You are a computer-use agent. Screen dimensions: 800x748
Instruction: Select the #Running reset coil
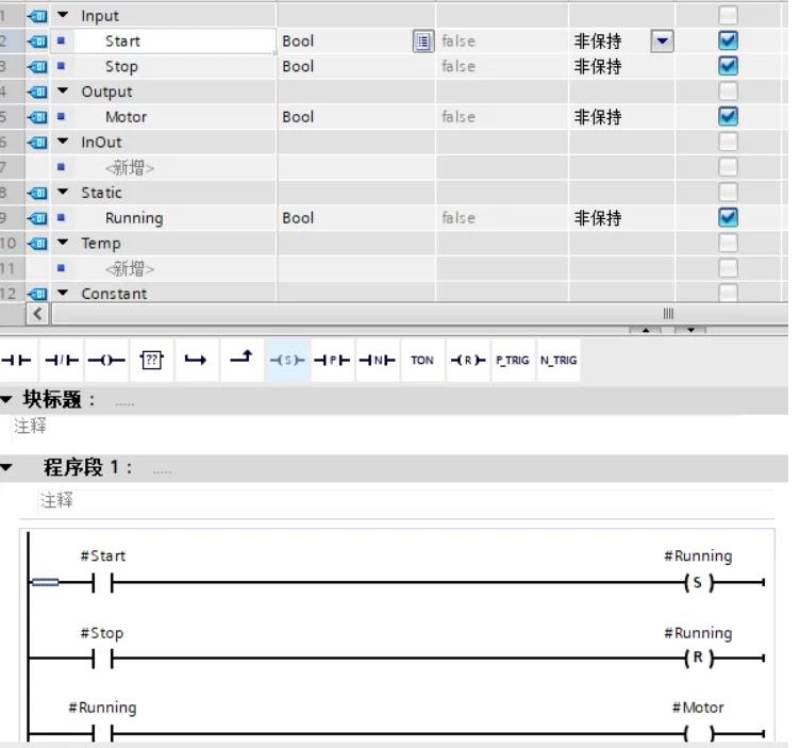[698, 658]
